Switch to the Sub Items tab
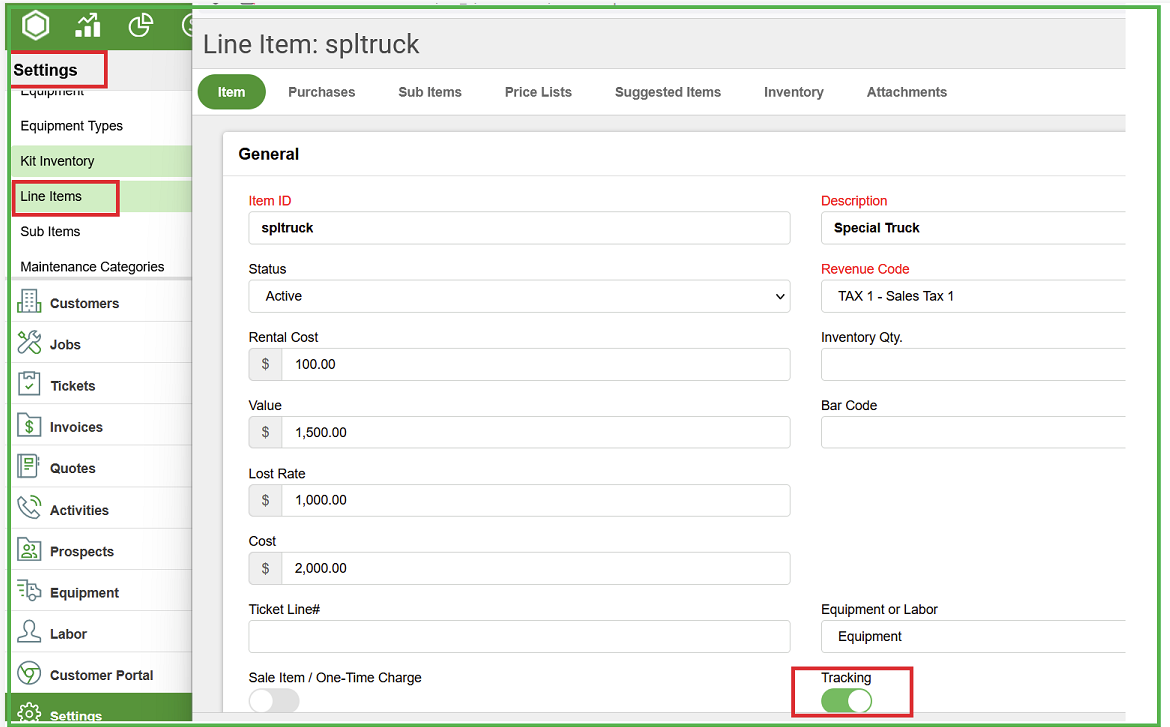This screenshot has width=1170, height=727. [x=430, y=92]
